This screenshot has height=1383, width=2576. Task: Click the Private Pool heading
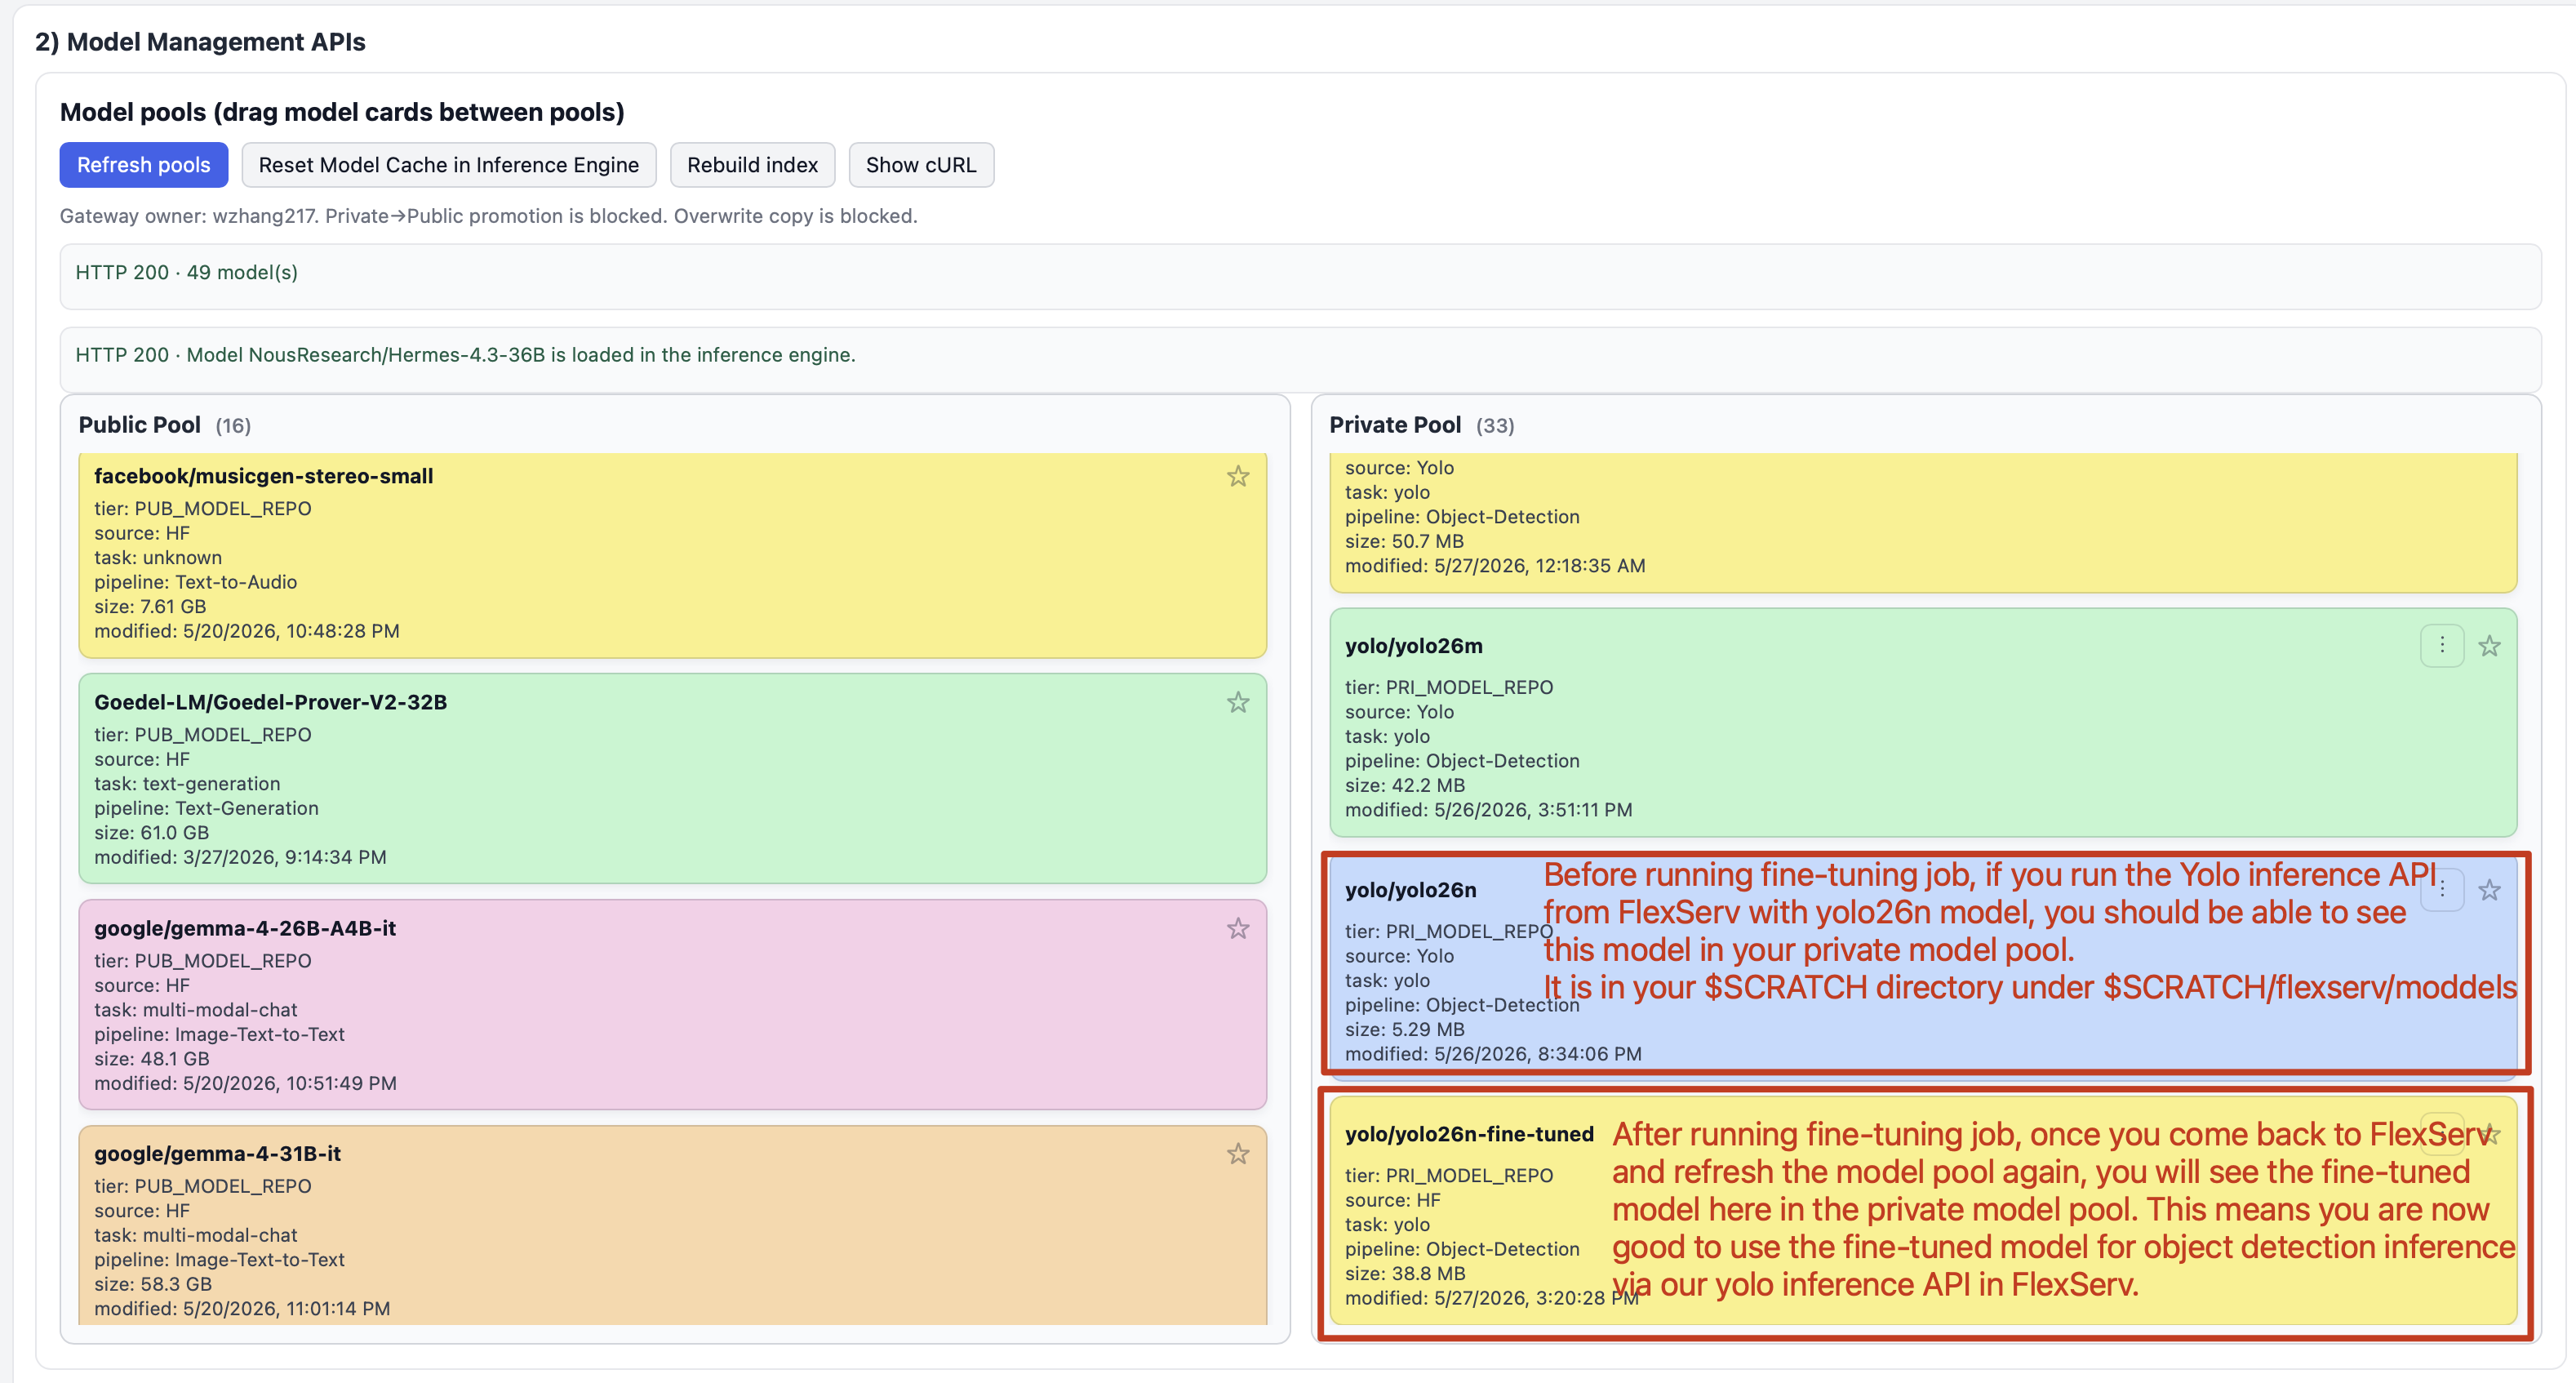(x=1395, y=425)
